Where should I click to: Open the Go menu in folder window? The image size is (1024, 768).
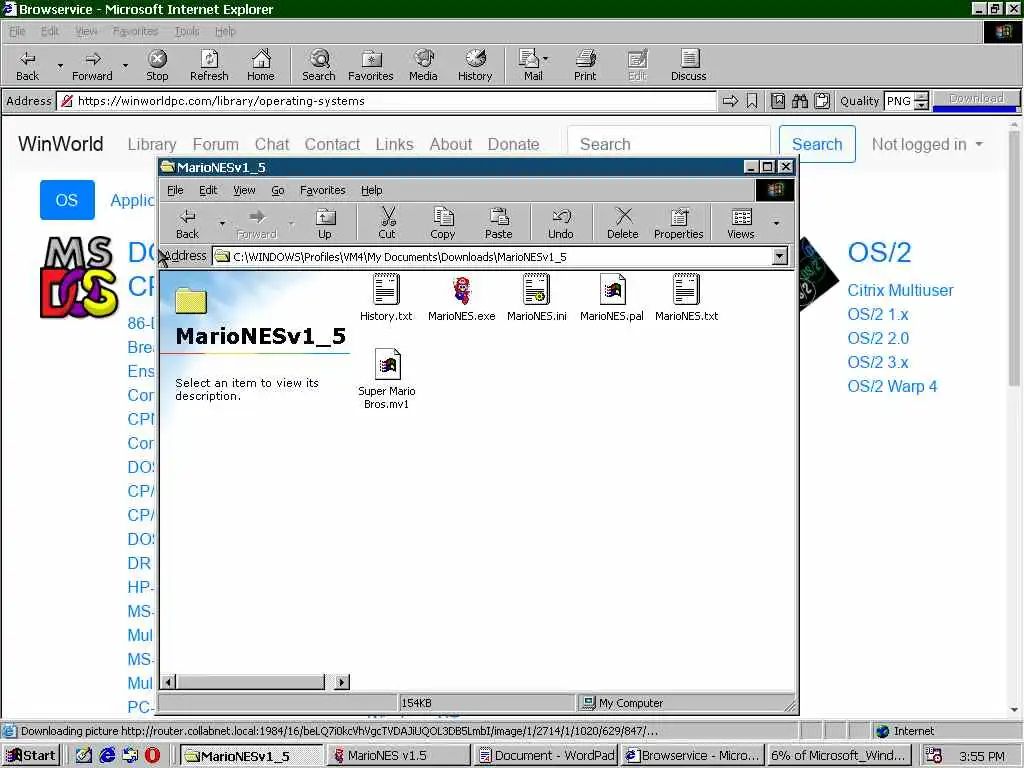[x=278, y=190]
